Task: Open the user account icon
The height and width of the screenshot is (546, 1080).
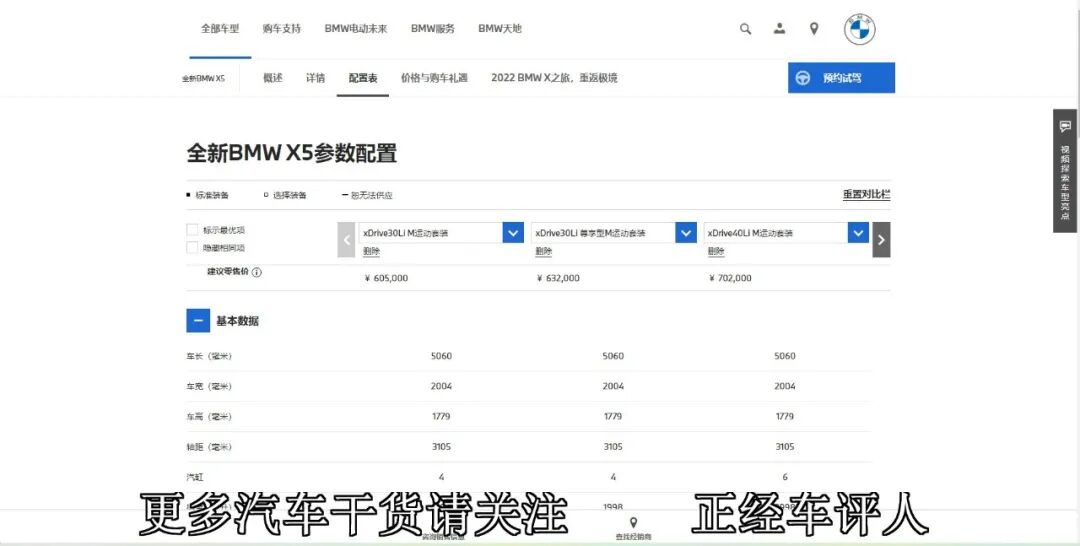Action: 779,28
